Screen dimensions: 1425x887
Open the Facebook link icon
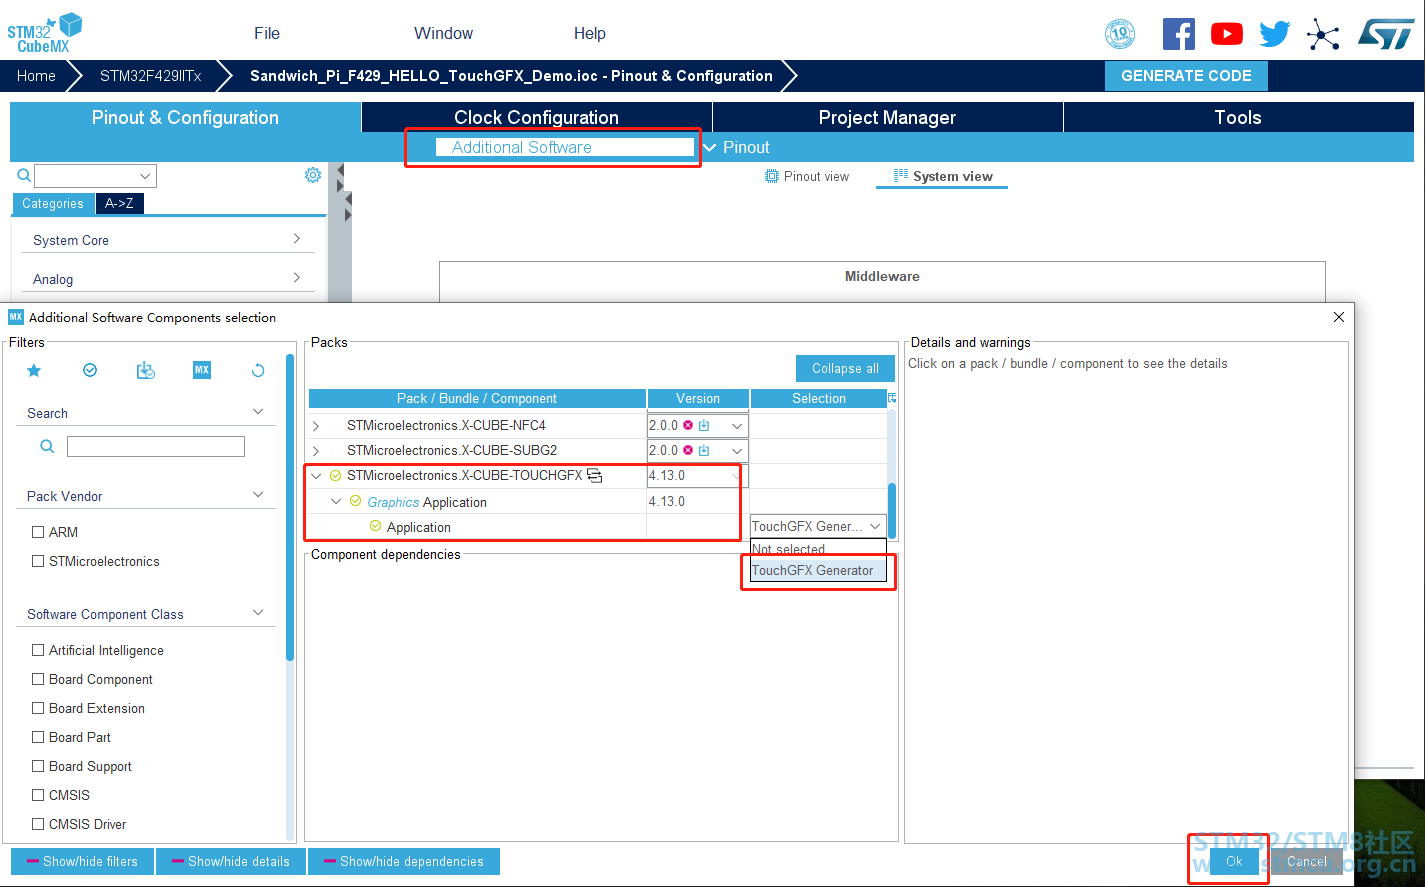coord(1179,34)
